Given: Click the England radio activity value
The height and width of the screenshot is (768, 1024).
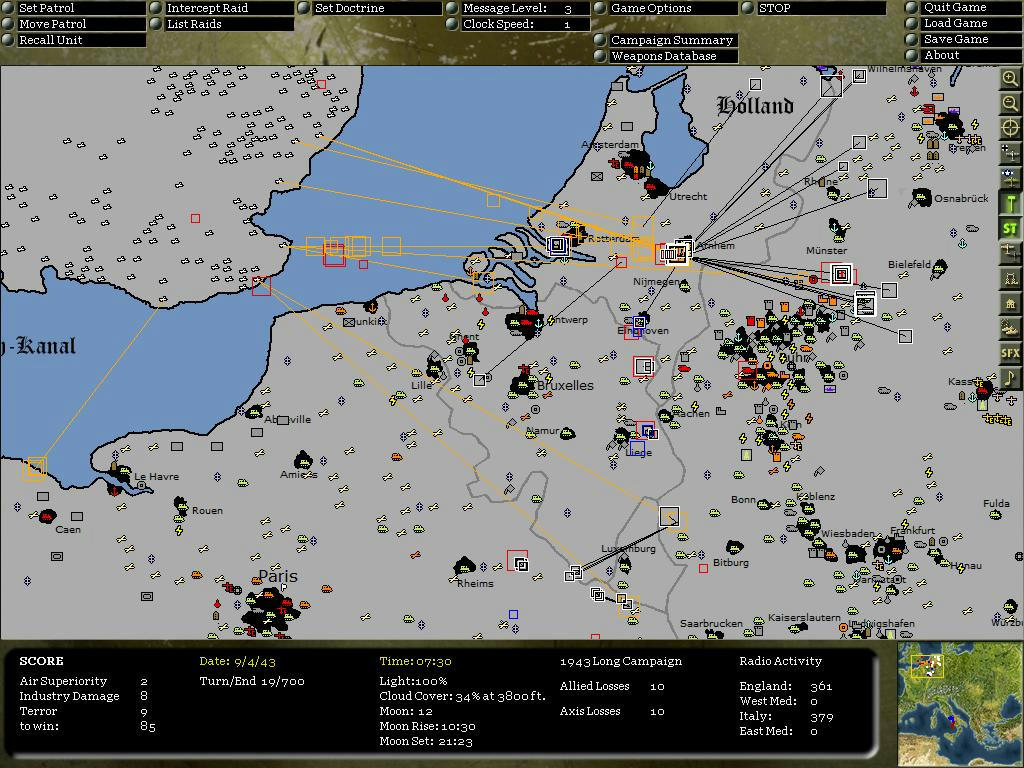Looking at the screenshot, I should [822, 686].
